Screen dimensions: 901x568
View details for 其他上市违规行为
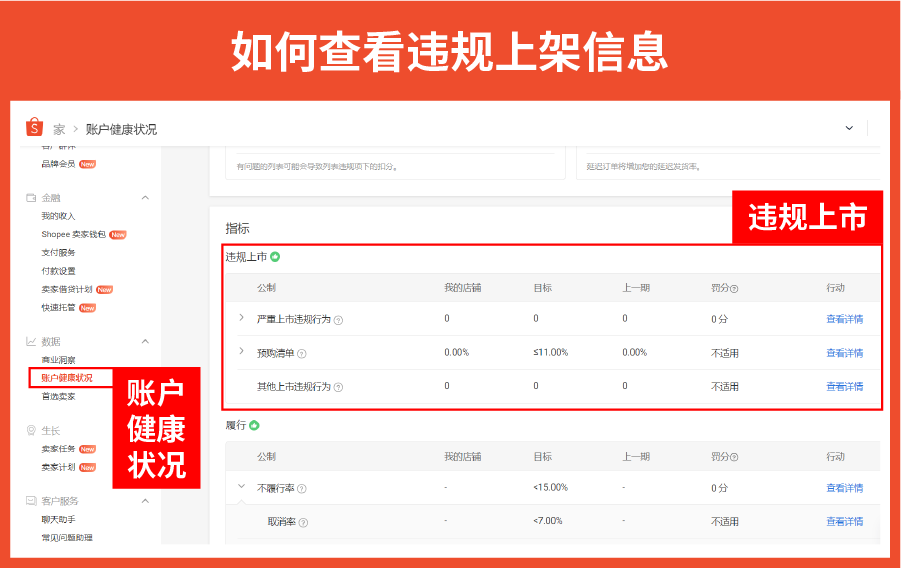pos(844,387)
